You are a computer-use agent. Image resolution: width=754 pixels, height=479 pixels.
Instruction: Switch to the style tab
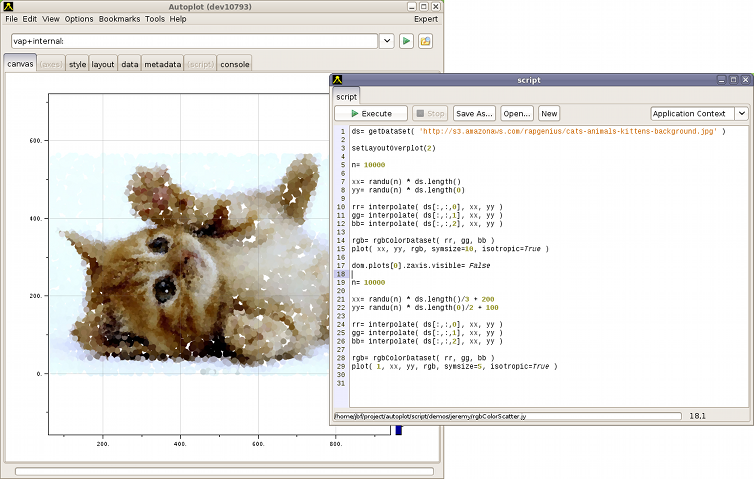tap(77, 64)
